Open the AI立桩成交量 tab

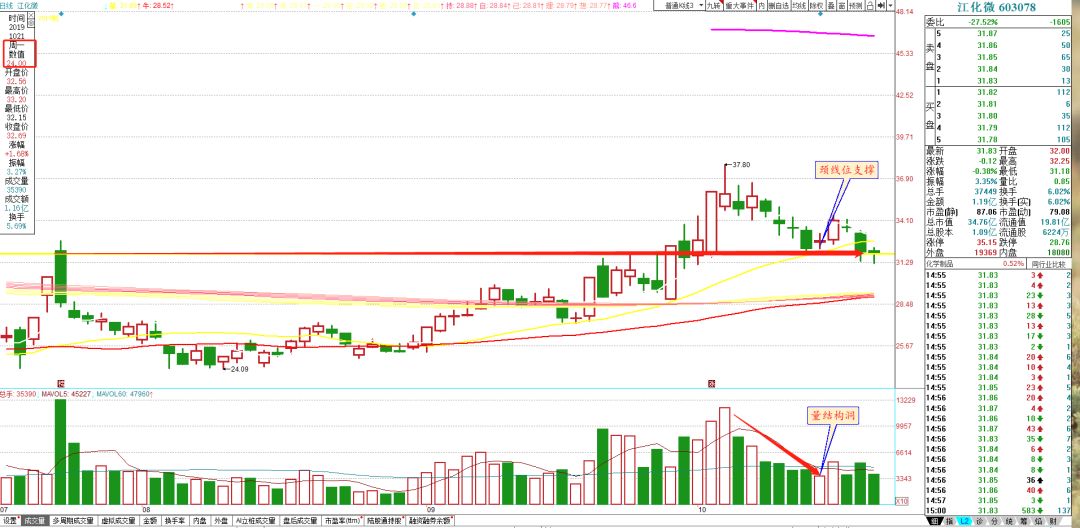pos(254,521)
